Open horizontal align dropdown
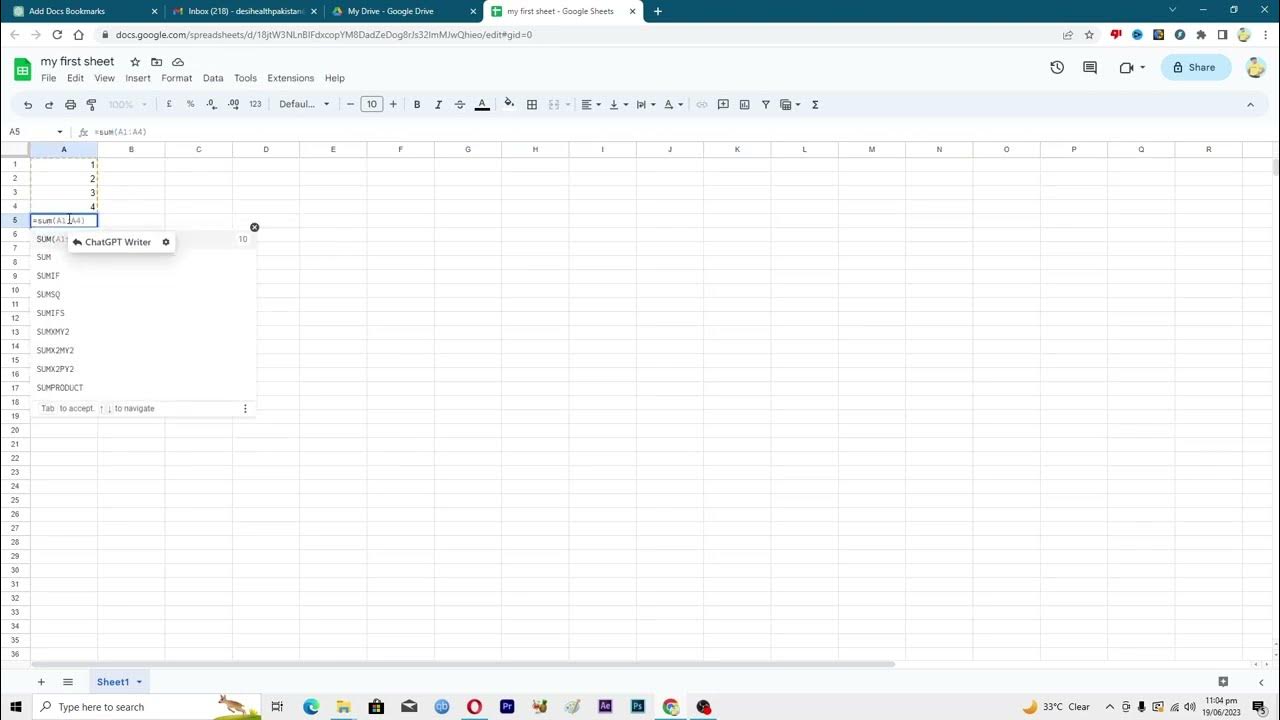The width and height of the screenshot is (1280, 720). [590, 104]
